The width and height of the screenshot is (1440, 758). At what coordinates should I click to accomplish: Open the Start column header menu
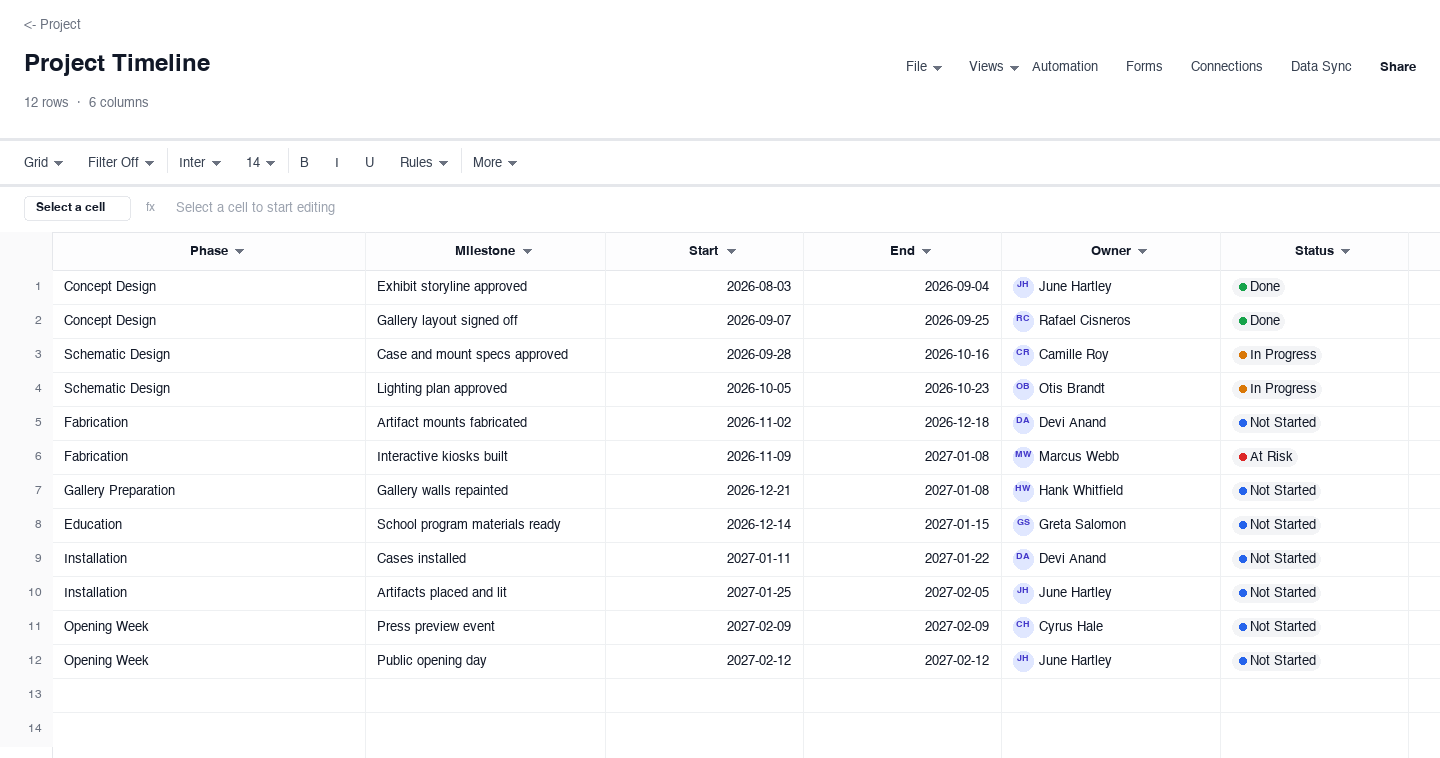pos(731,251)
